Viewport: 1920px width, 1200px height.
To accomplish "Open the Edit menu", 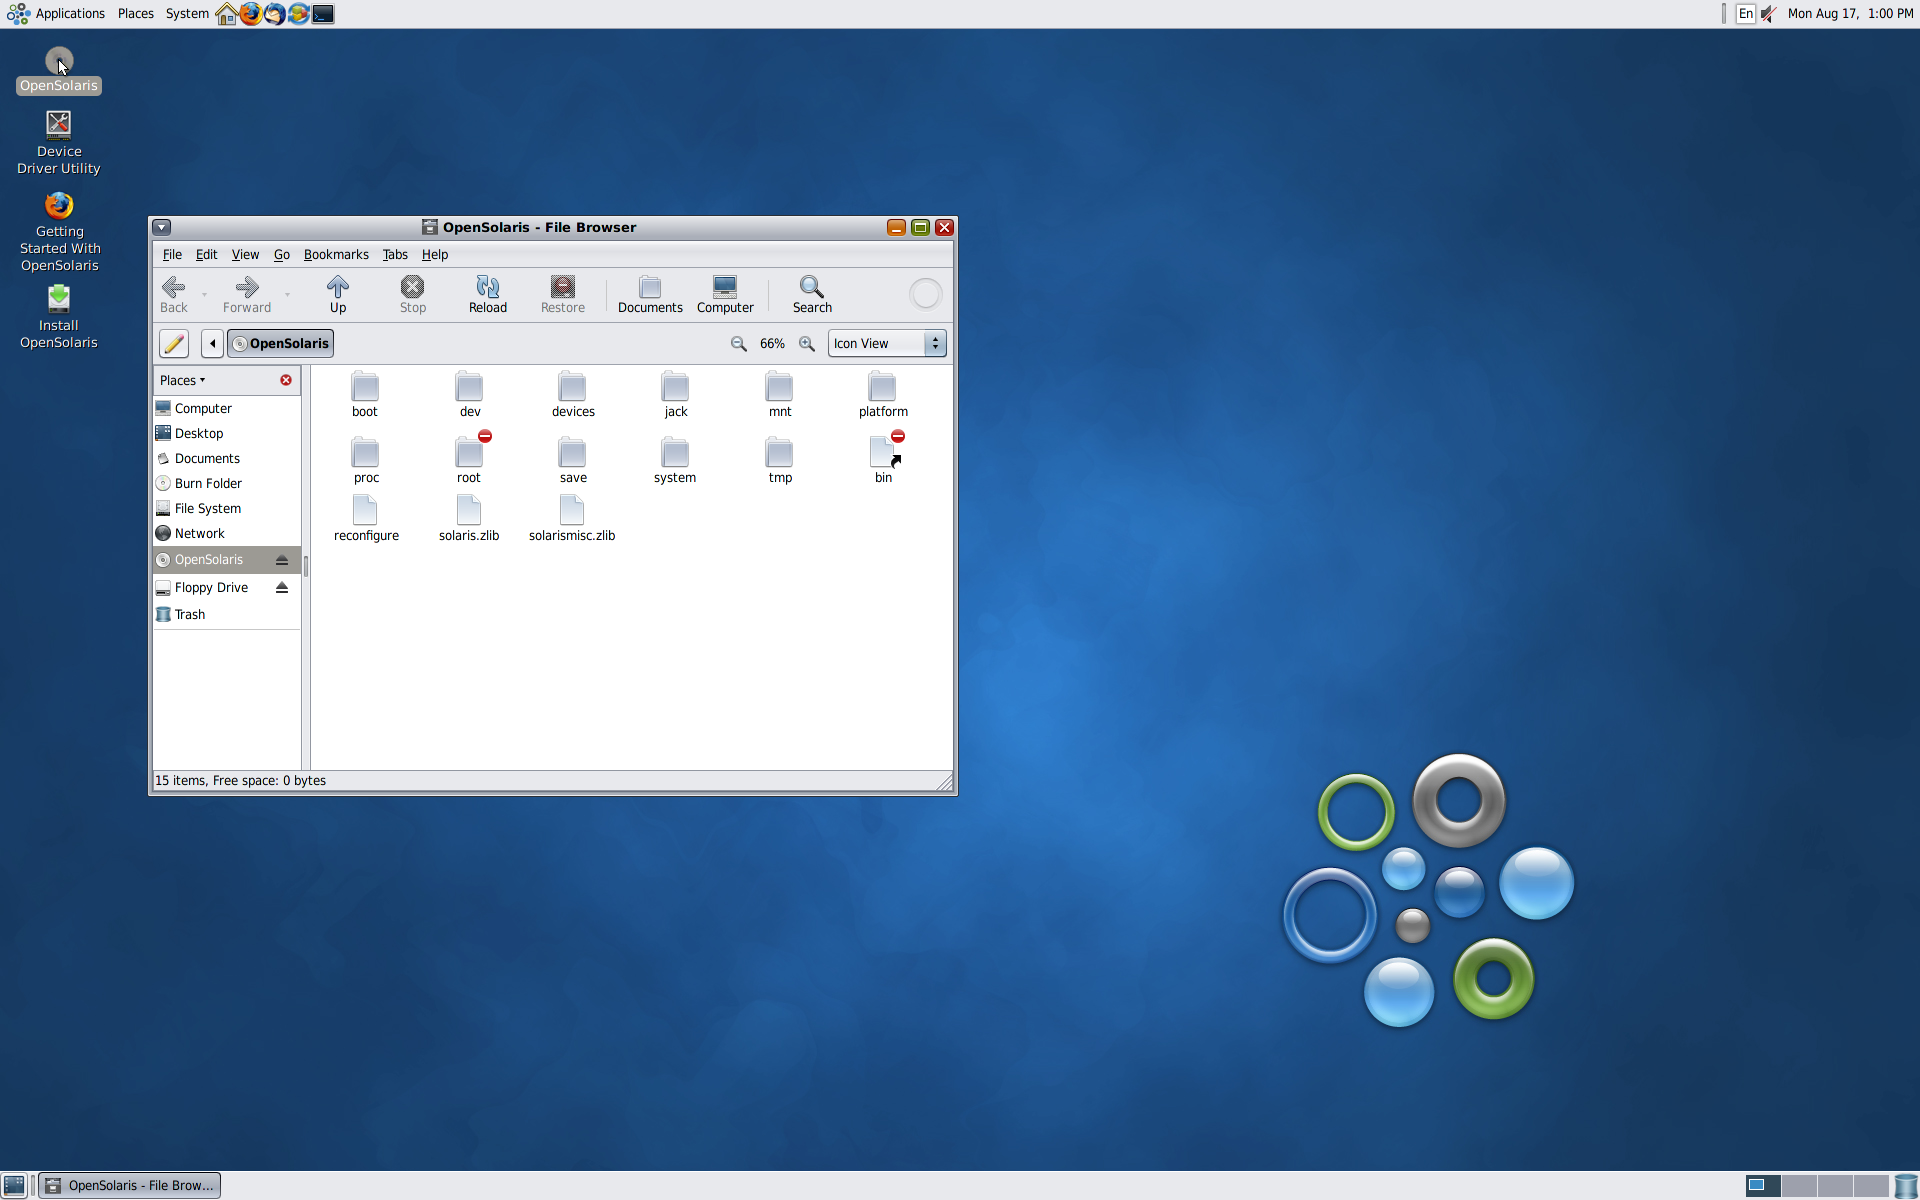I will tap(206, 255).
